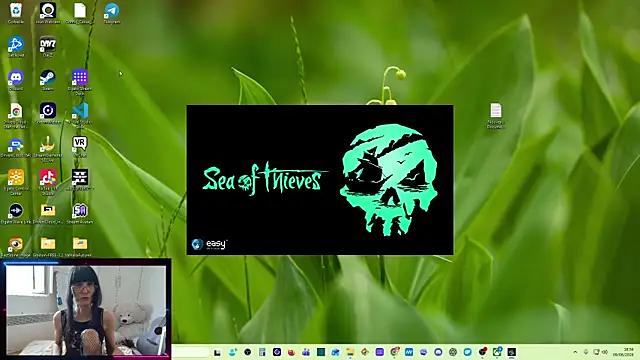Open the Steam desktop shortcut
Image resolution: width=640 pixels, height=360 pixels.
(x=48, y=80)
